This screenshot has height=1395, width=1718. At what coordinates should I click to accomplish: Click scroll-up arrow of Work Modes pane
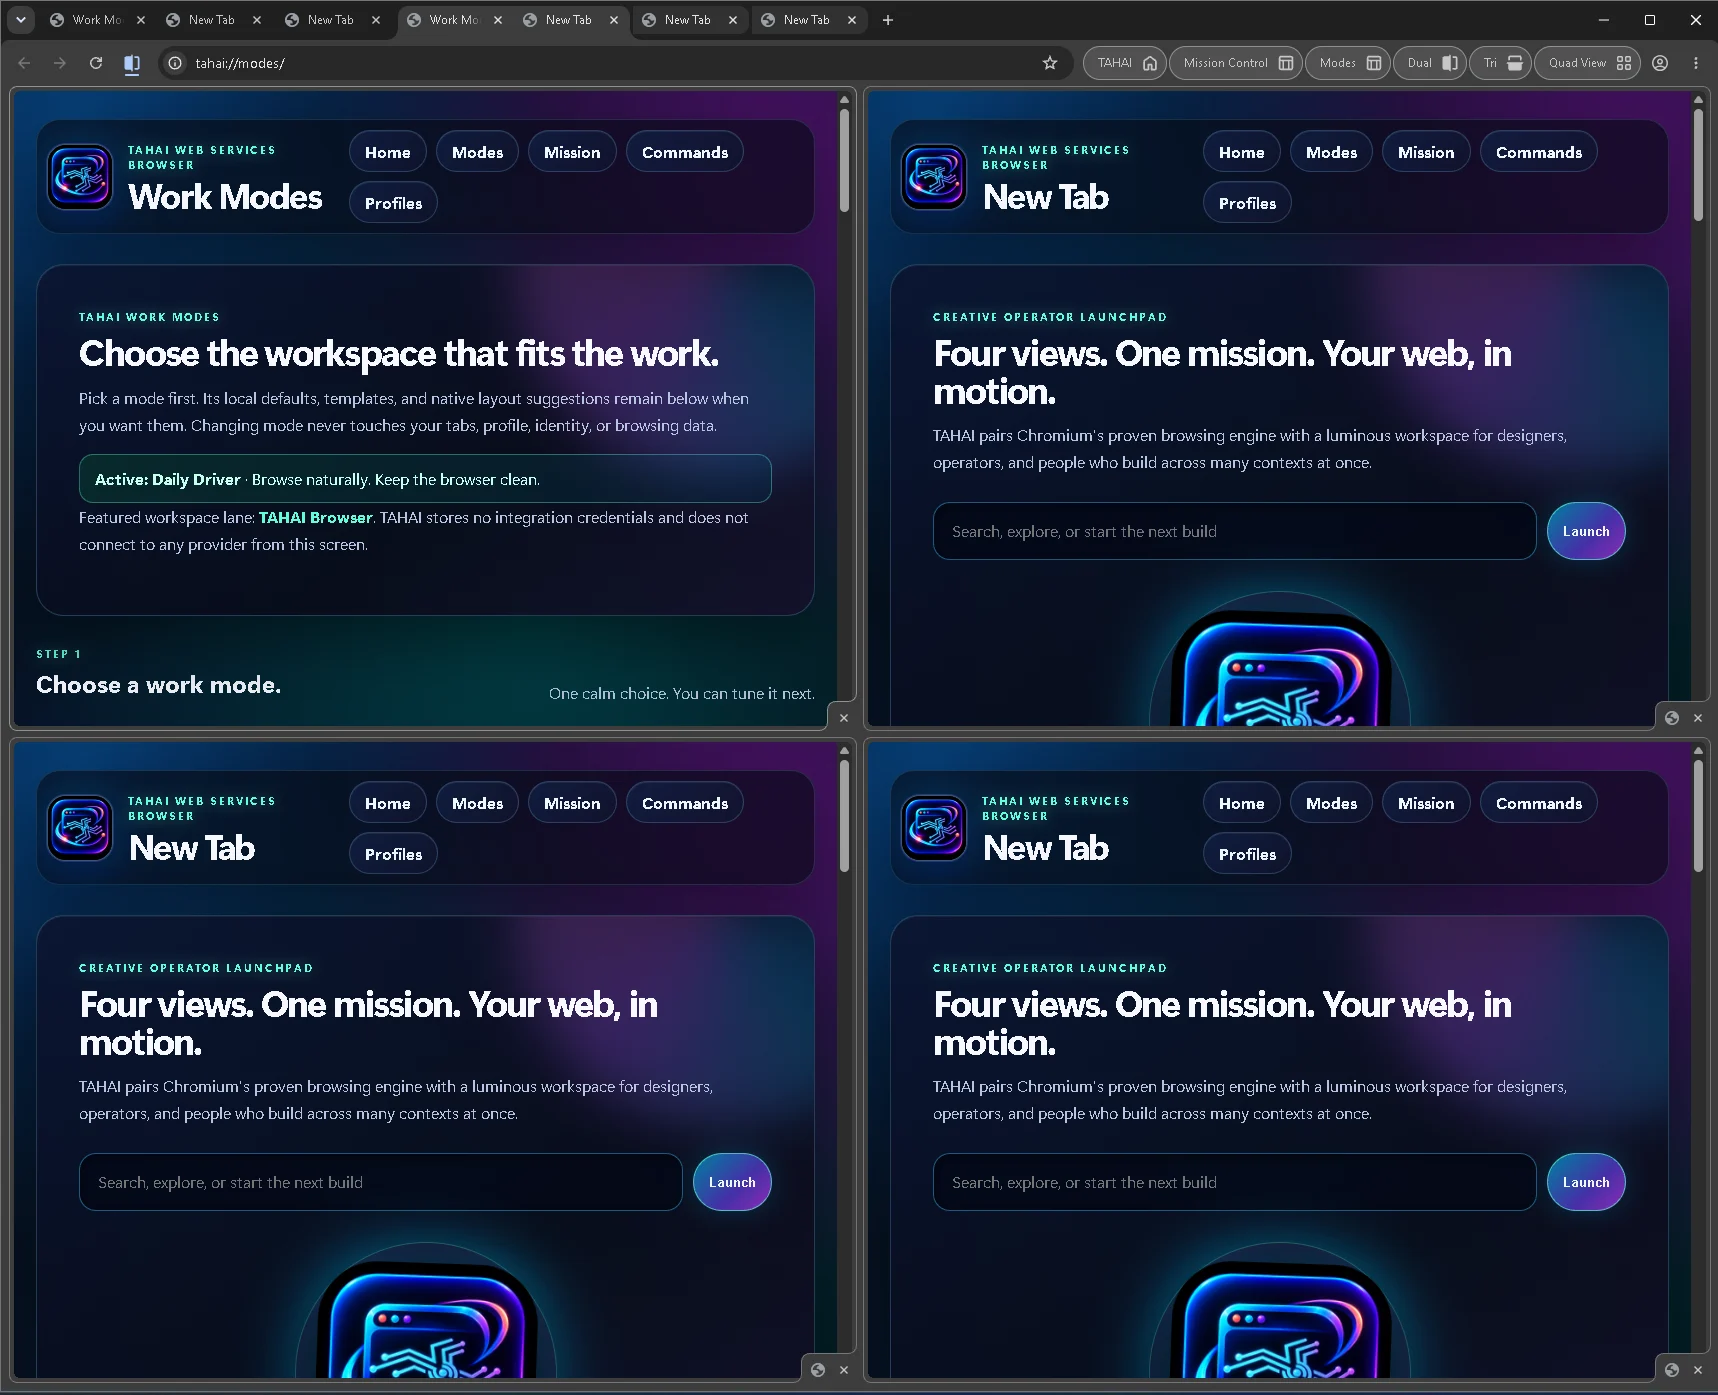pos(844,100)
